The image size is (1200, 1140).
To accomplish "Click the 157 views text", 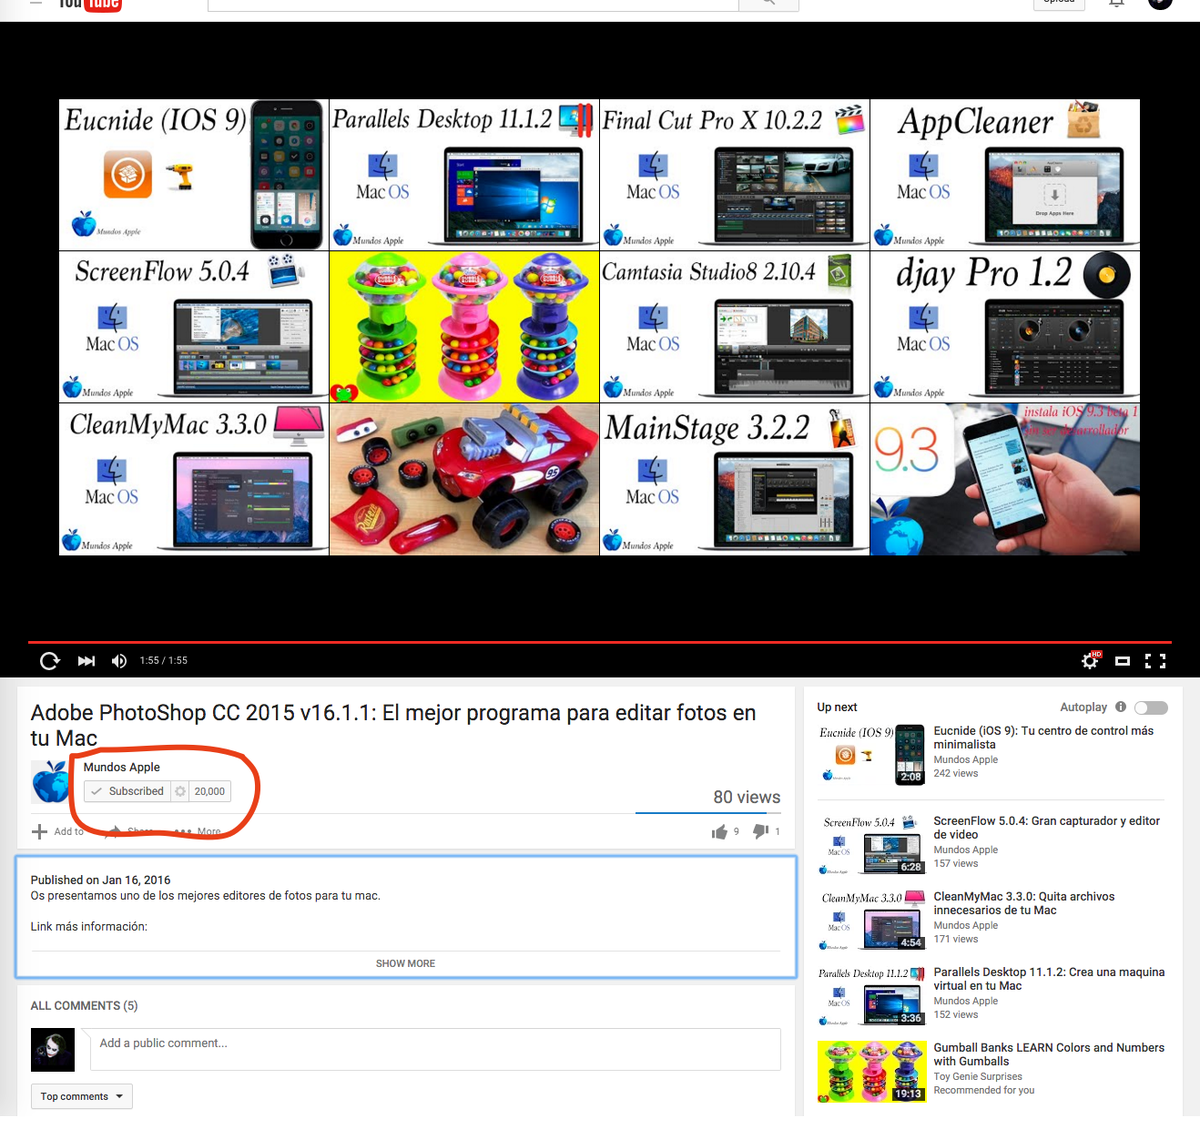I will pos(956,864).
